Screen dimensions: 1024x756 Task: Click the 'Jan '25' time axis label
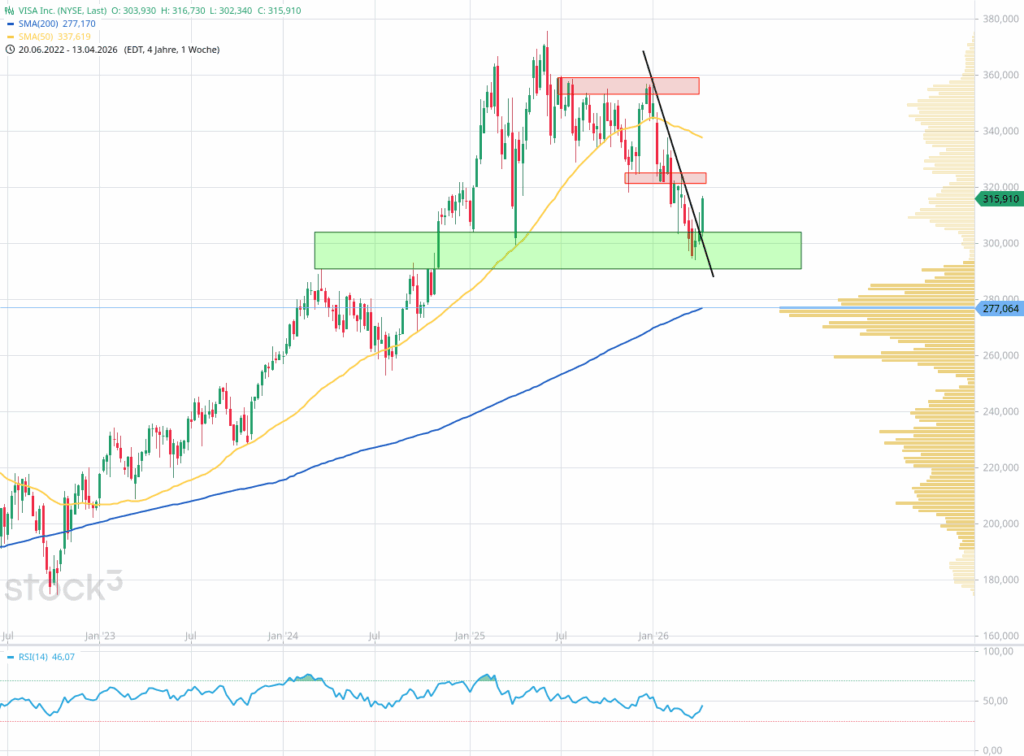467,635
